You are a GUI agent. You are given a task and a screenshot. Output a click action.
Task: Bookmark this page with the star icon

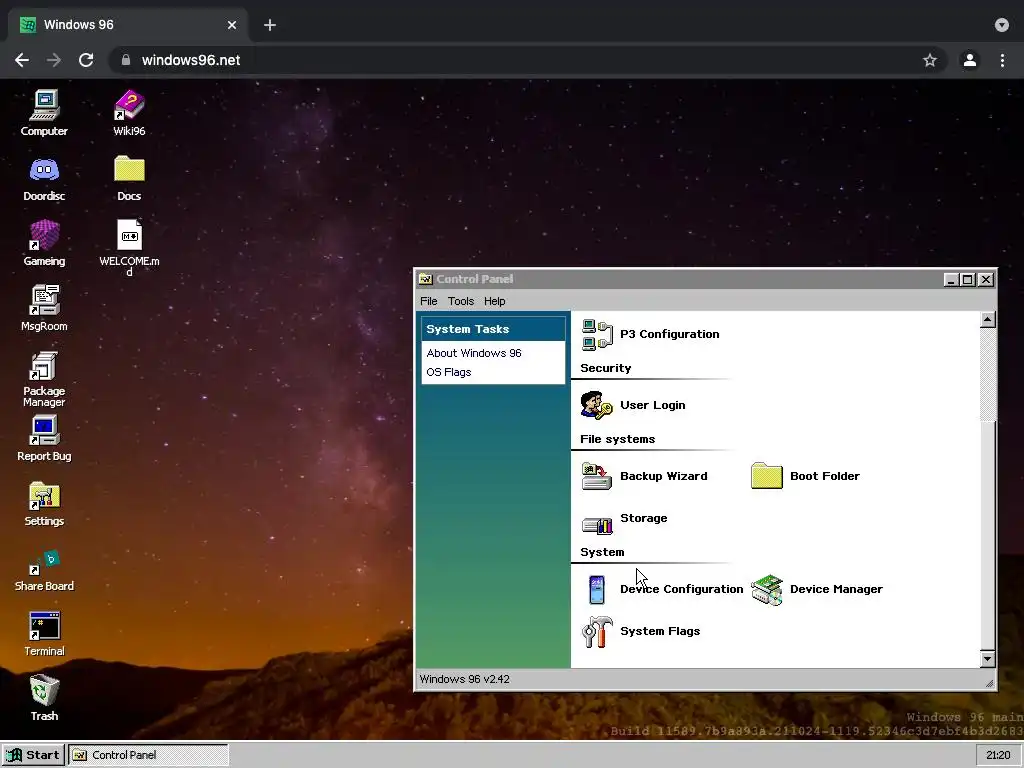tap(930, 60)
